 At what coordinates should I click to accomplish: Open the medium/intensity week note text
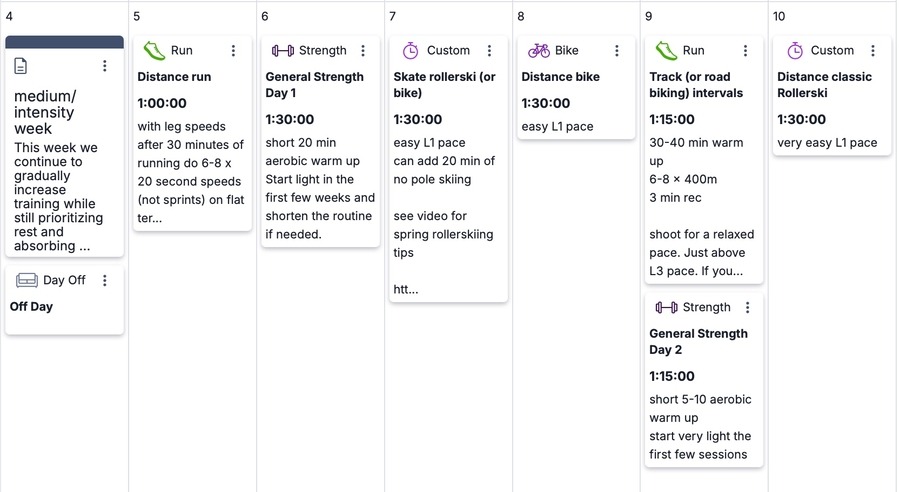click(45, 112)
